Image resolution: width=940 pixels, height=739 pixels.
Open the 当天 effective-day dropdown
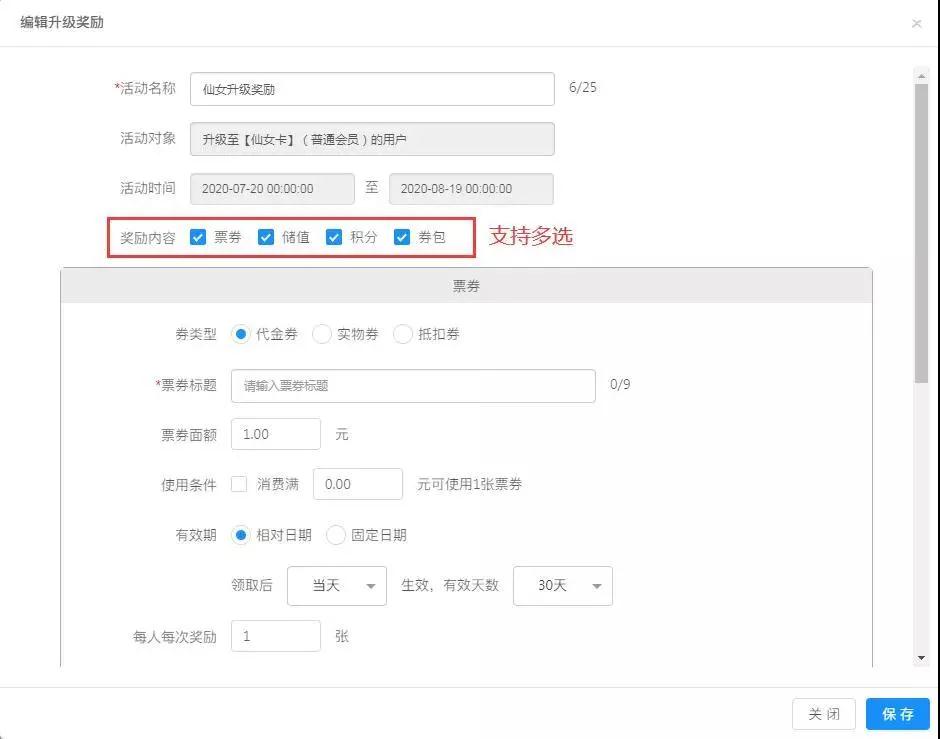(x=336, y=586)
